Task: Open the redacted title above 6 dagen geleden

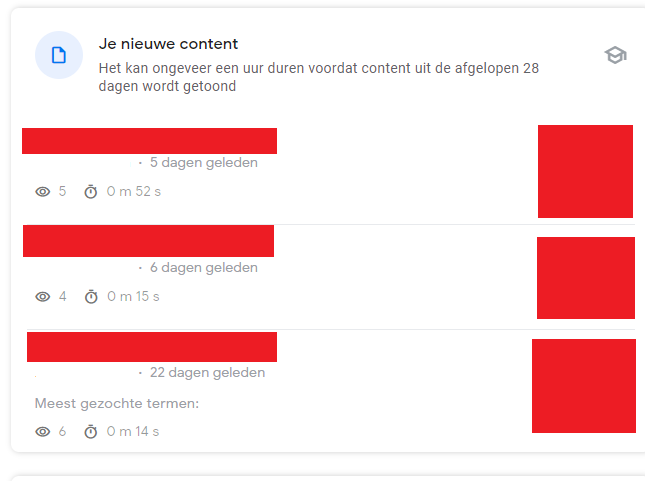Action: (148, 241)
